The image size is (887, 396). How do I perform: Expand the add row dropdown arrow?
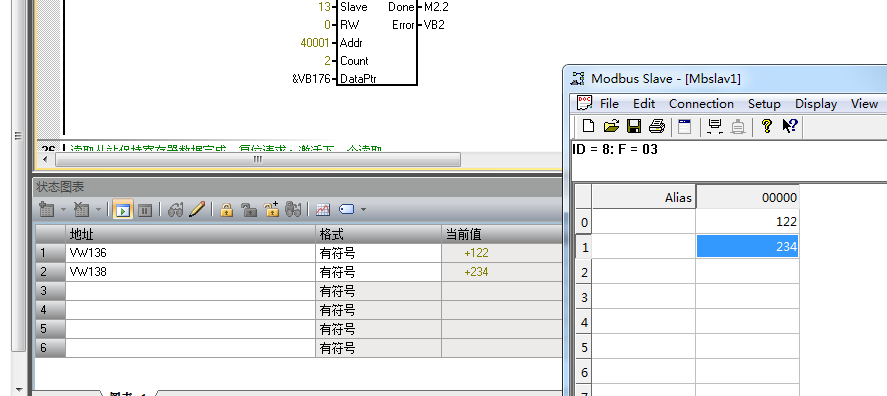pos(63,210)
